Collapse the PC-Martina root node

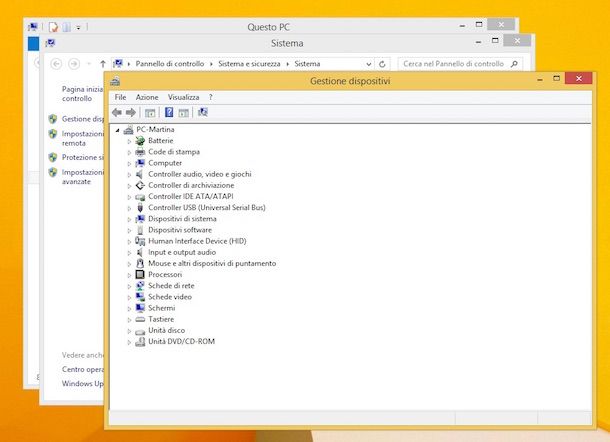pyautogui.click(x=117, y=130)
